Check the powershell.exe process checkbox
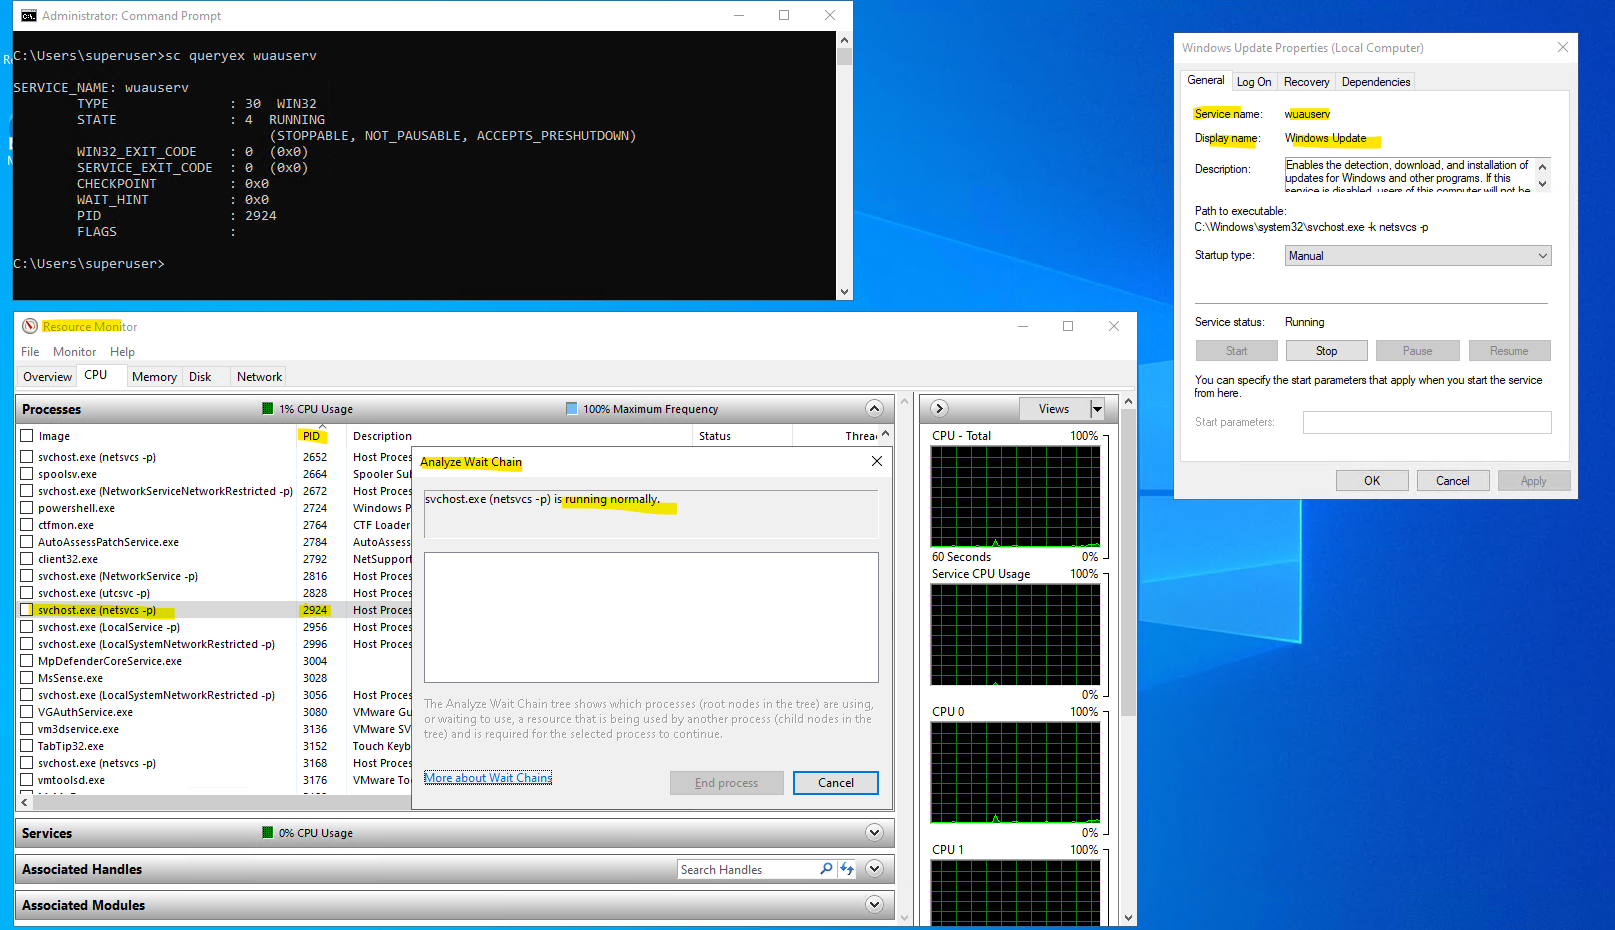This screenshot has width=1615, height=930. 27,508
